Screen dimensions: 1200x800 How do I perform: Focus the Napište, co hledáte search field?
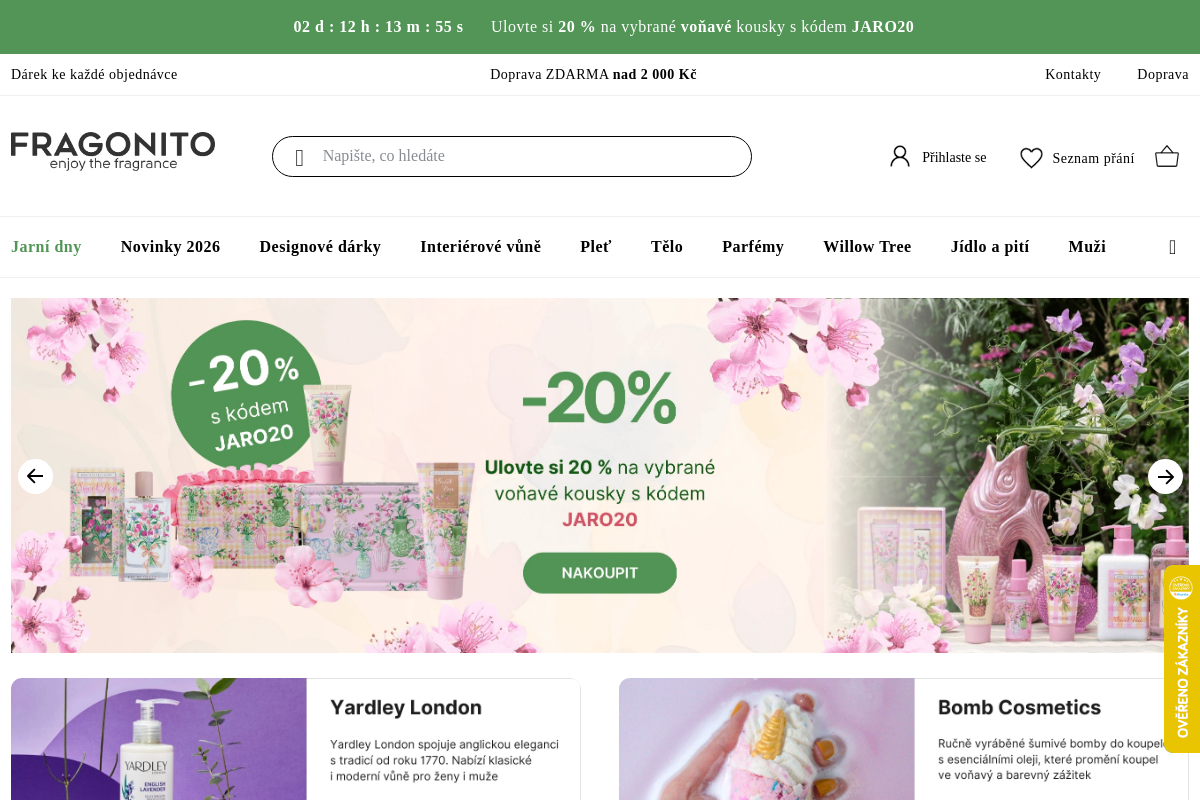512,156
